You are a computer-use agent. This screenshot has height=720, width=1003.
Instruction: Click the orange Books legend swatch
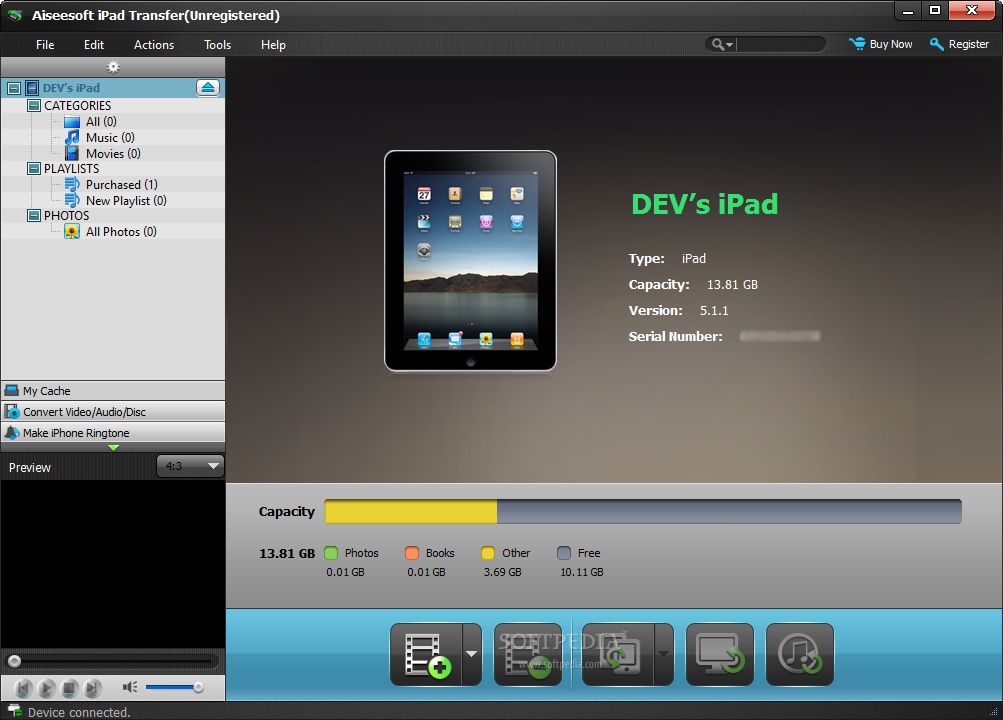pyautogui.click(x=412, y=552)
